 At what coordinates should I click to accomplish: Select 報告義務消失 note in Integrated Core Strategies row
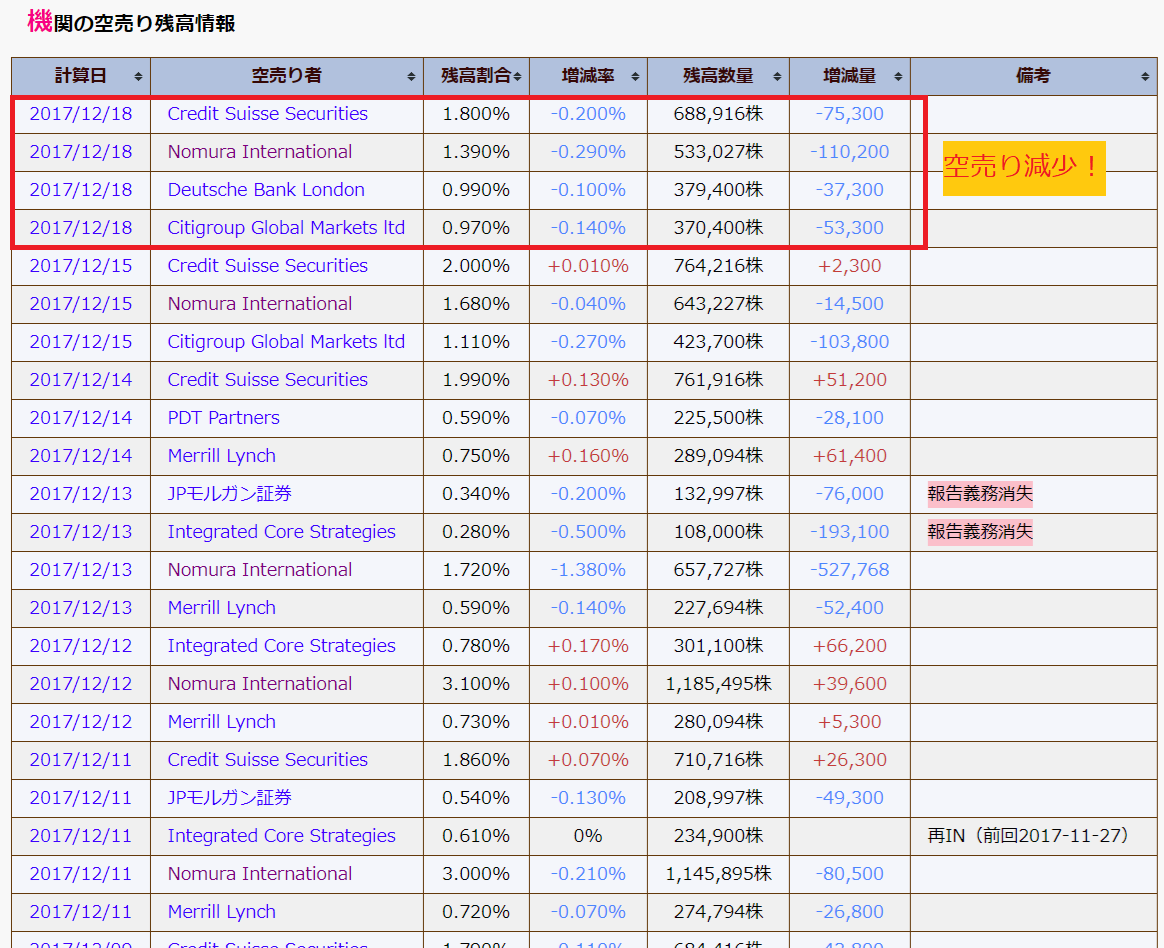(980, 532)
